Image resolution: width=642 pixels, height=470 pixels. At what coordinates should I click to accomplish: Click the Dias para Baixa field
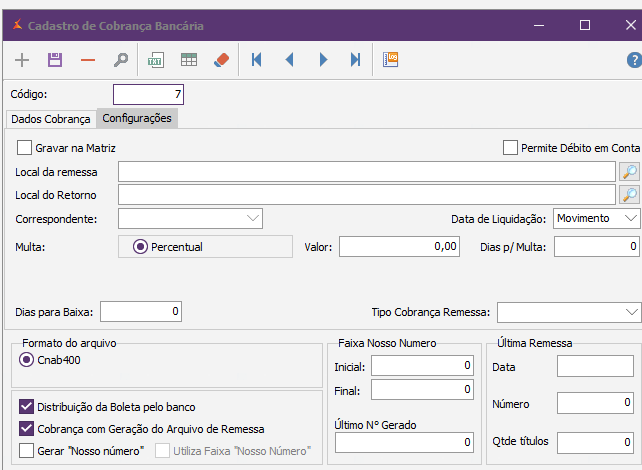[x=141, y=312]
